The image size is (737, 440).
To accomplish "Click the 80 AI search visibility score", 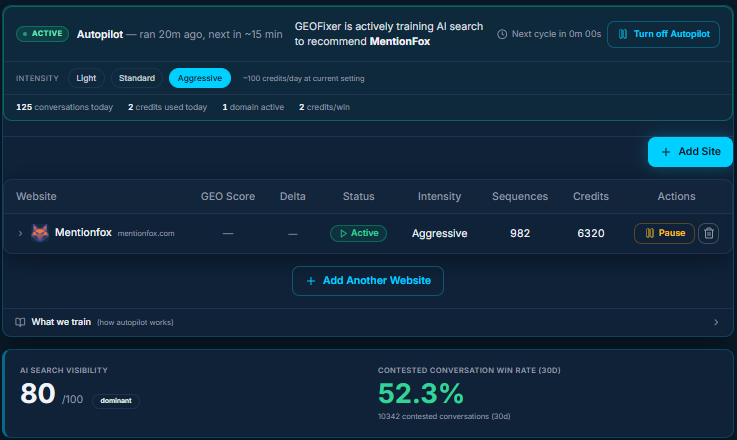I will click(38, 393).
